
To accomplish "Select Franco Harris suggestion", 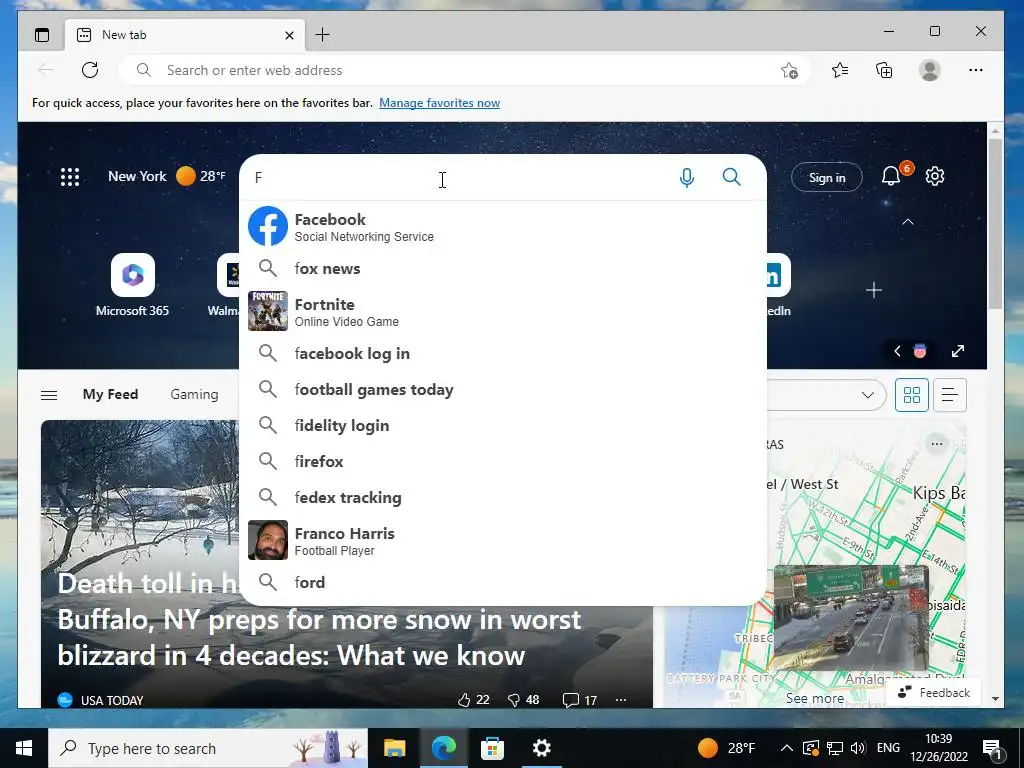I will point(503,541).
